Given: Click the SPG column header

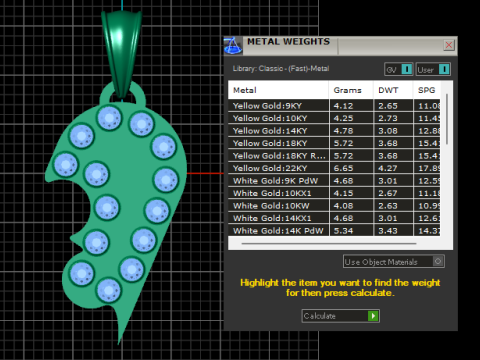Looking at the screenshot, I should pos(427,90).
